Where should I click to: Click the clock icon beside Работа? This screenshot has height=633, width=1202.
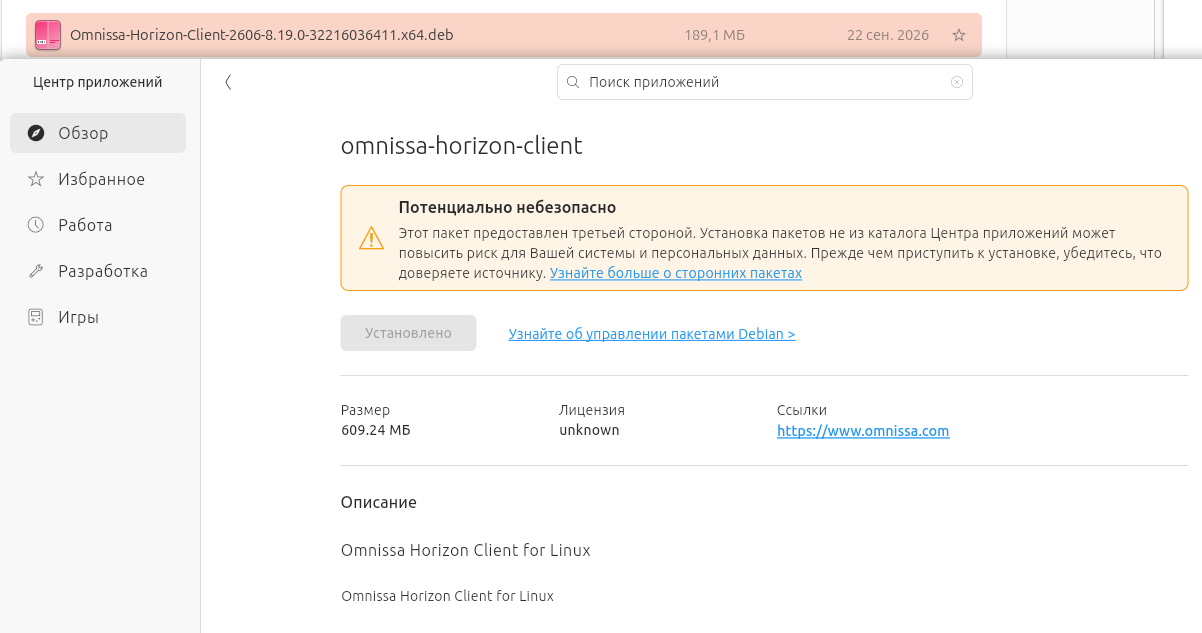pos(36,225)
